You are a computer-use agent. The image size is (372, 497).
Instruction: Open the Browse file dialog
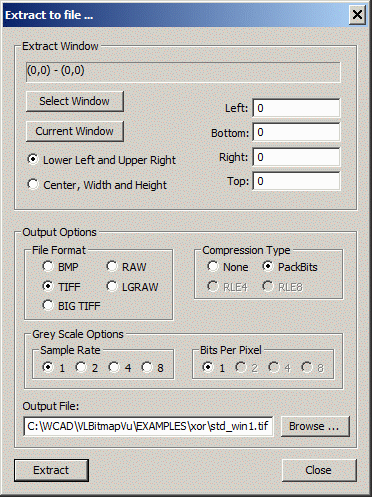(315, 426)
